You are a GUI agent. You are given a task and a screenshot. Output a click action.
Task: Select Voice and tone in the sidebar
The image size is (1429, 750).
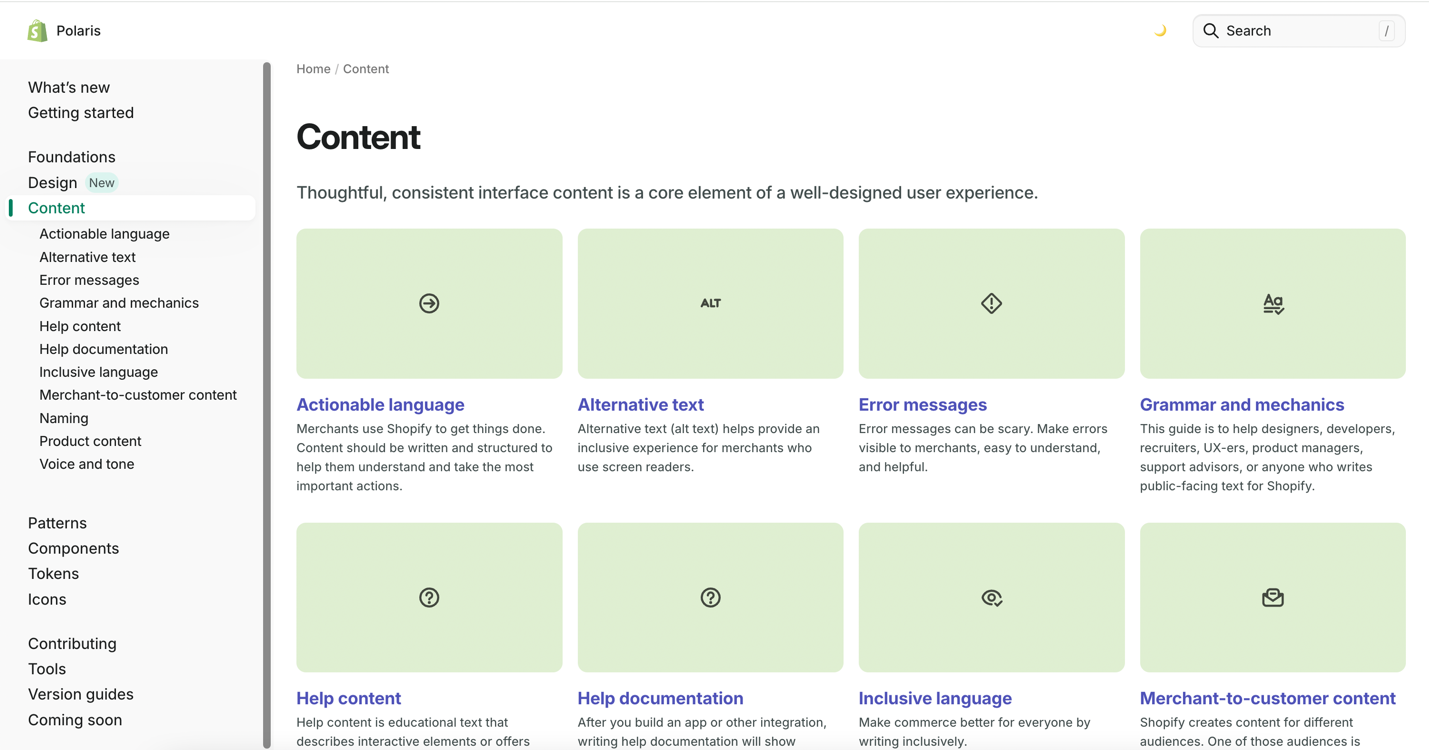[86, 463]
